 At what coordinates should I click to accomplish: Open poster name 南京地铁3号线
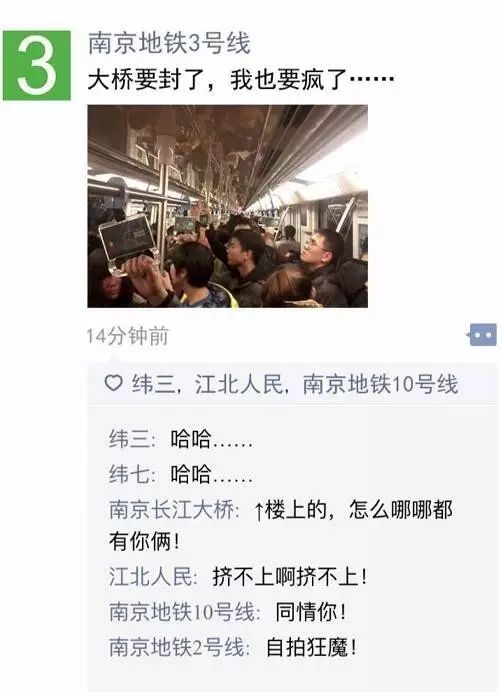coord(169,43)
